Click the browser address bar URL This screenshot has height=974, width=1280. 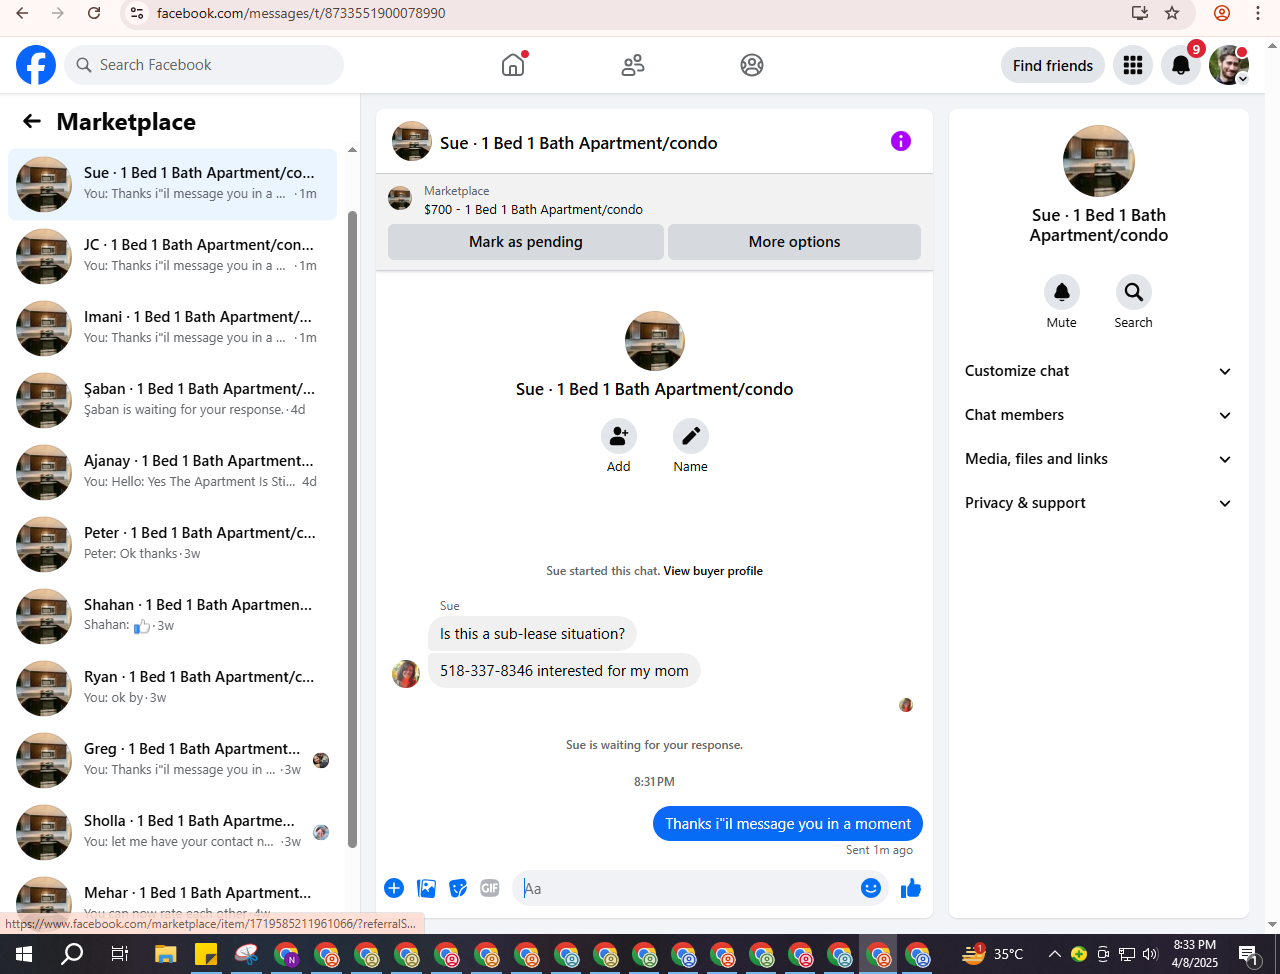[x=301, y=13]
